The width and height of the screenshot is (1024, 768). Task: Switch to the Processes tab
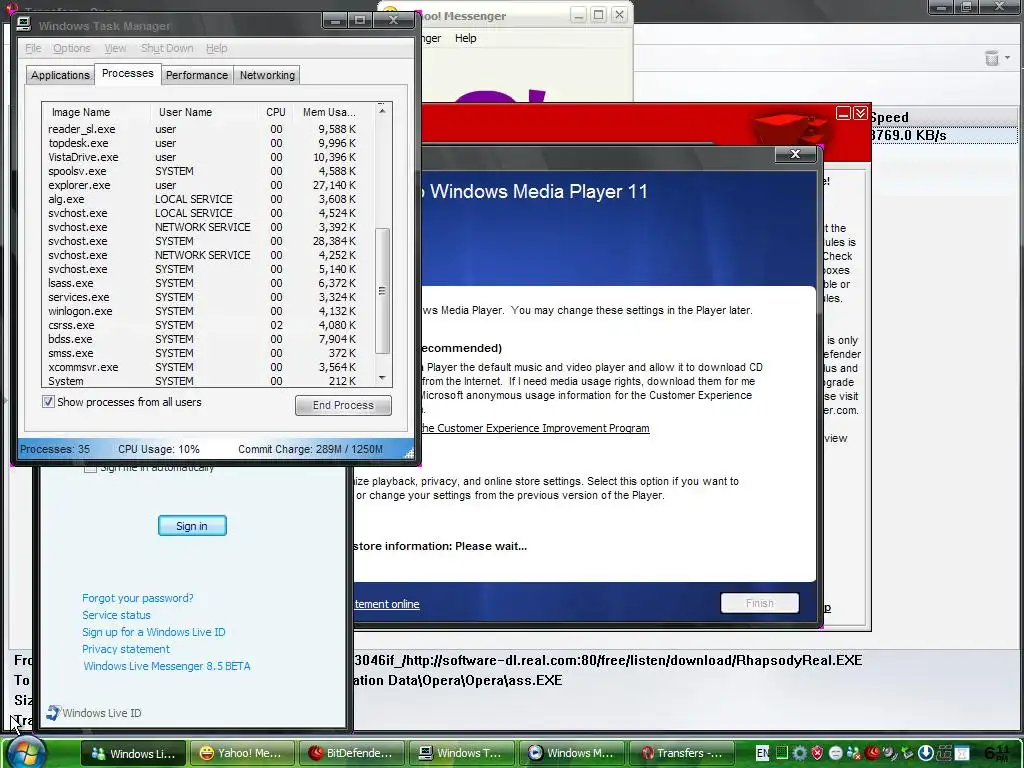tap(127, 73)
